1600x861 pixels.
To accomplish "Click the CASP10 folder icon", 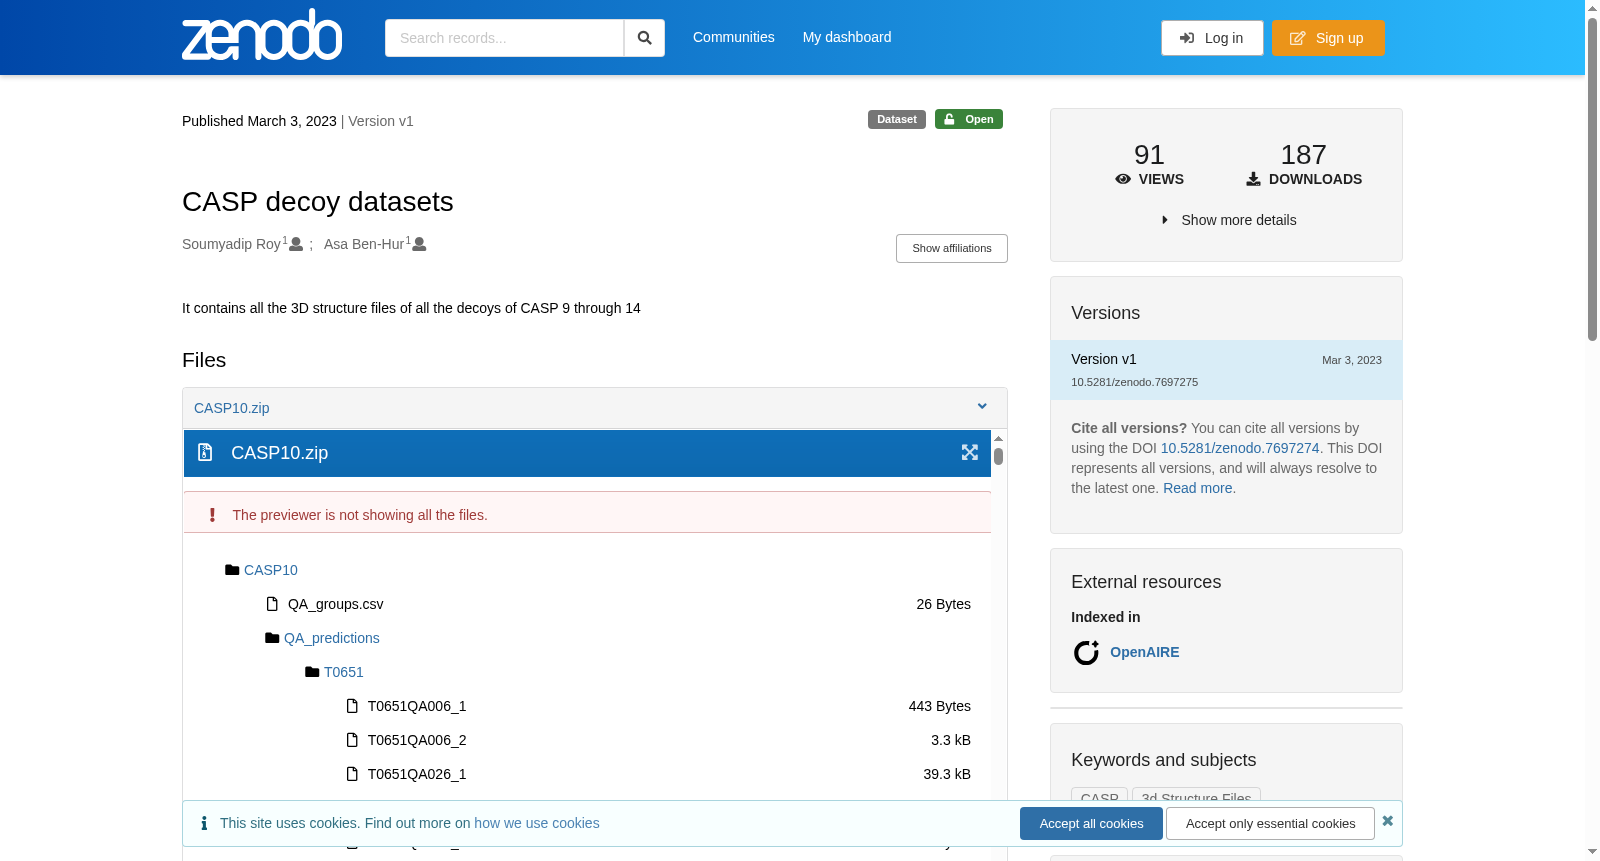I will click(x=232, y=570).
